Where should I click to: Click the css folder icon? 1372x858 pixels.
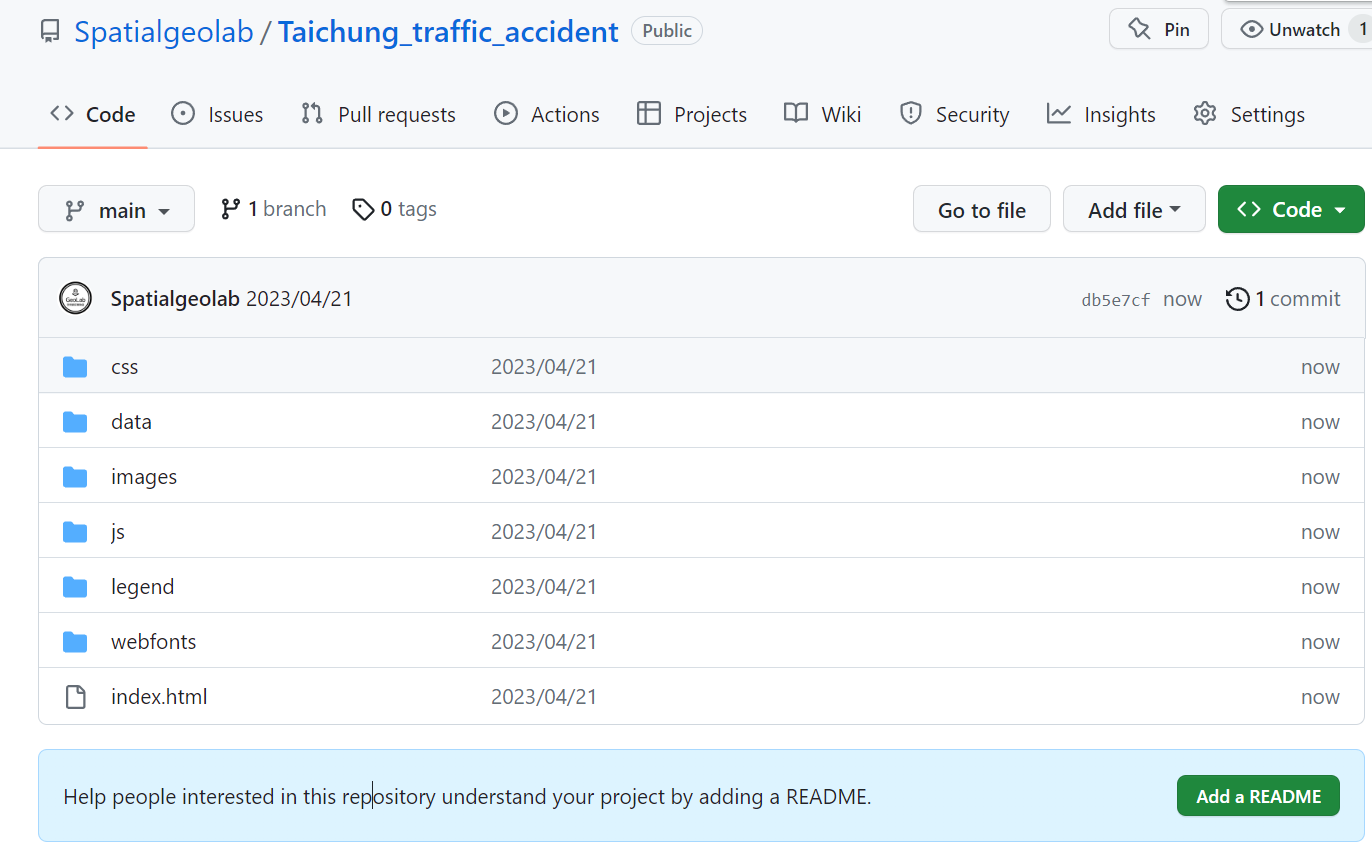pos(75,367)
